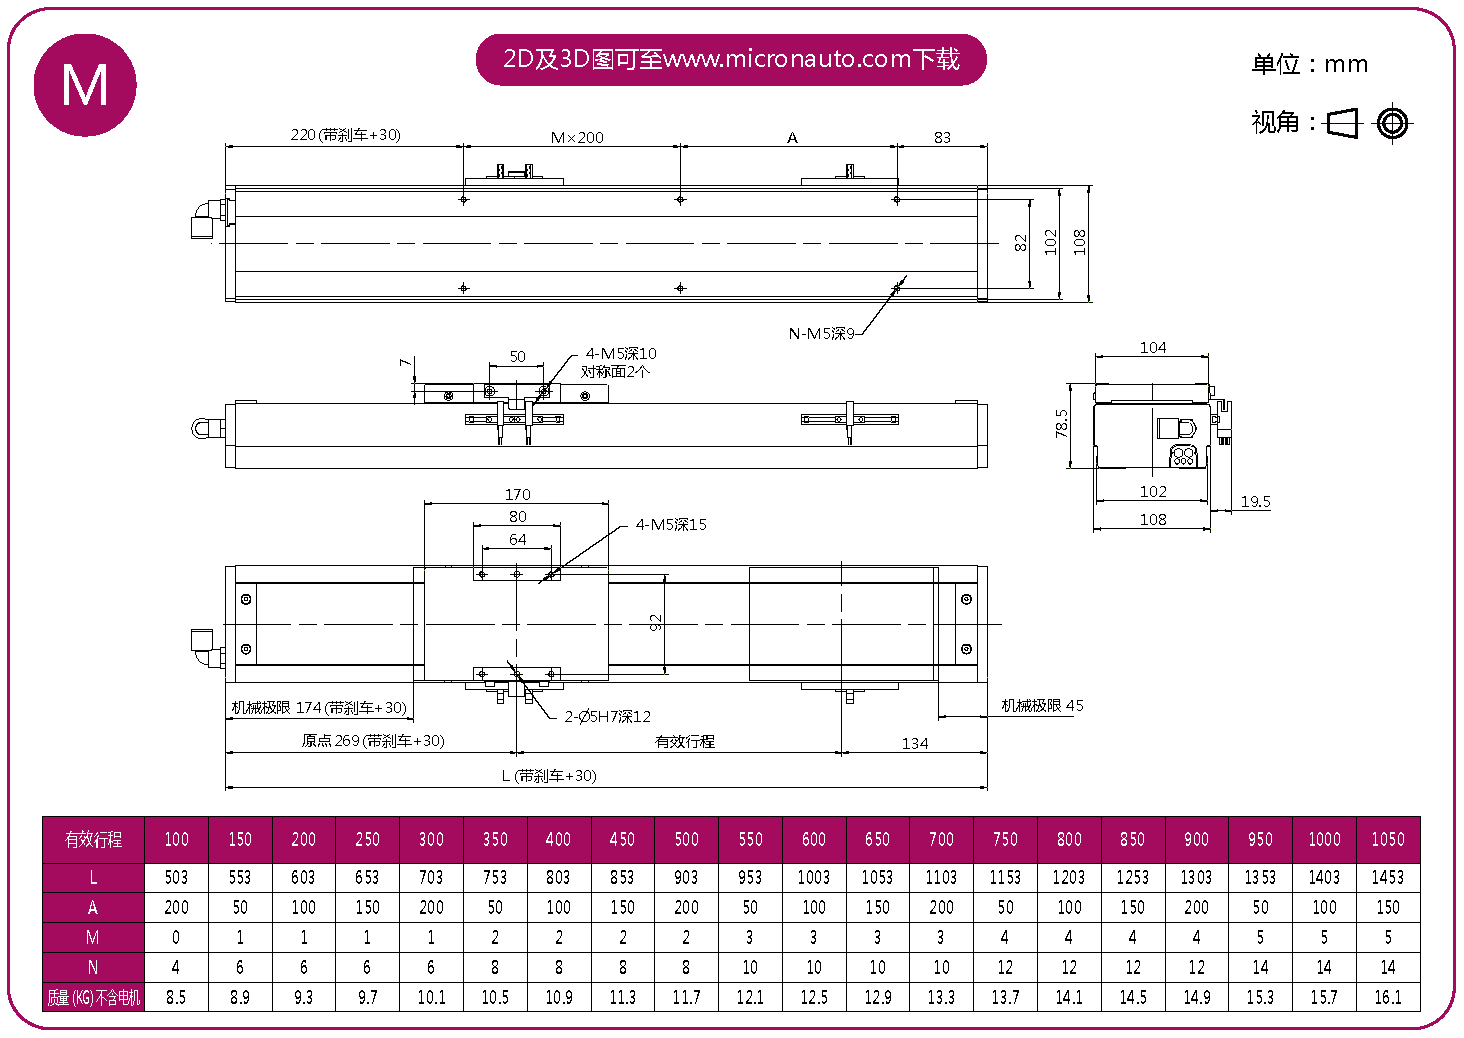This screenshot has width=1464, height=1038.
Task: Select the 有效行程 table row header
Action: click(93, 840)
